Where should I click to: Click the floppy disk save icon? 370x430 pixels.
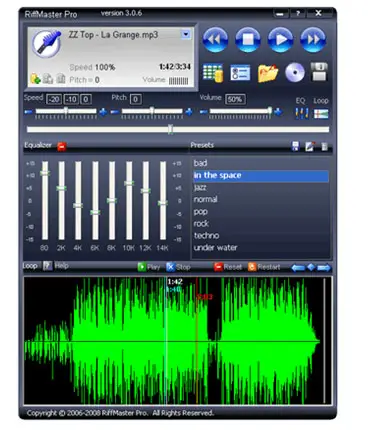pos(319,72)
